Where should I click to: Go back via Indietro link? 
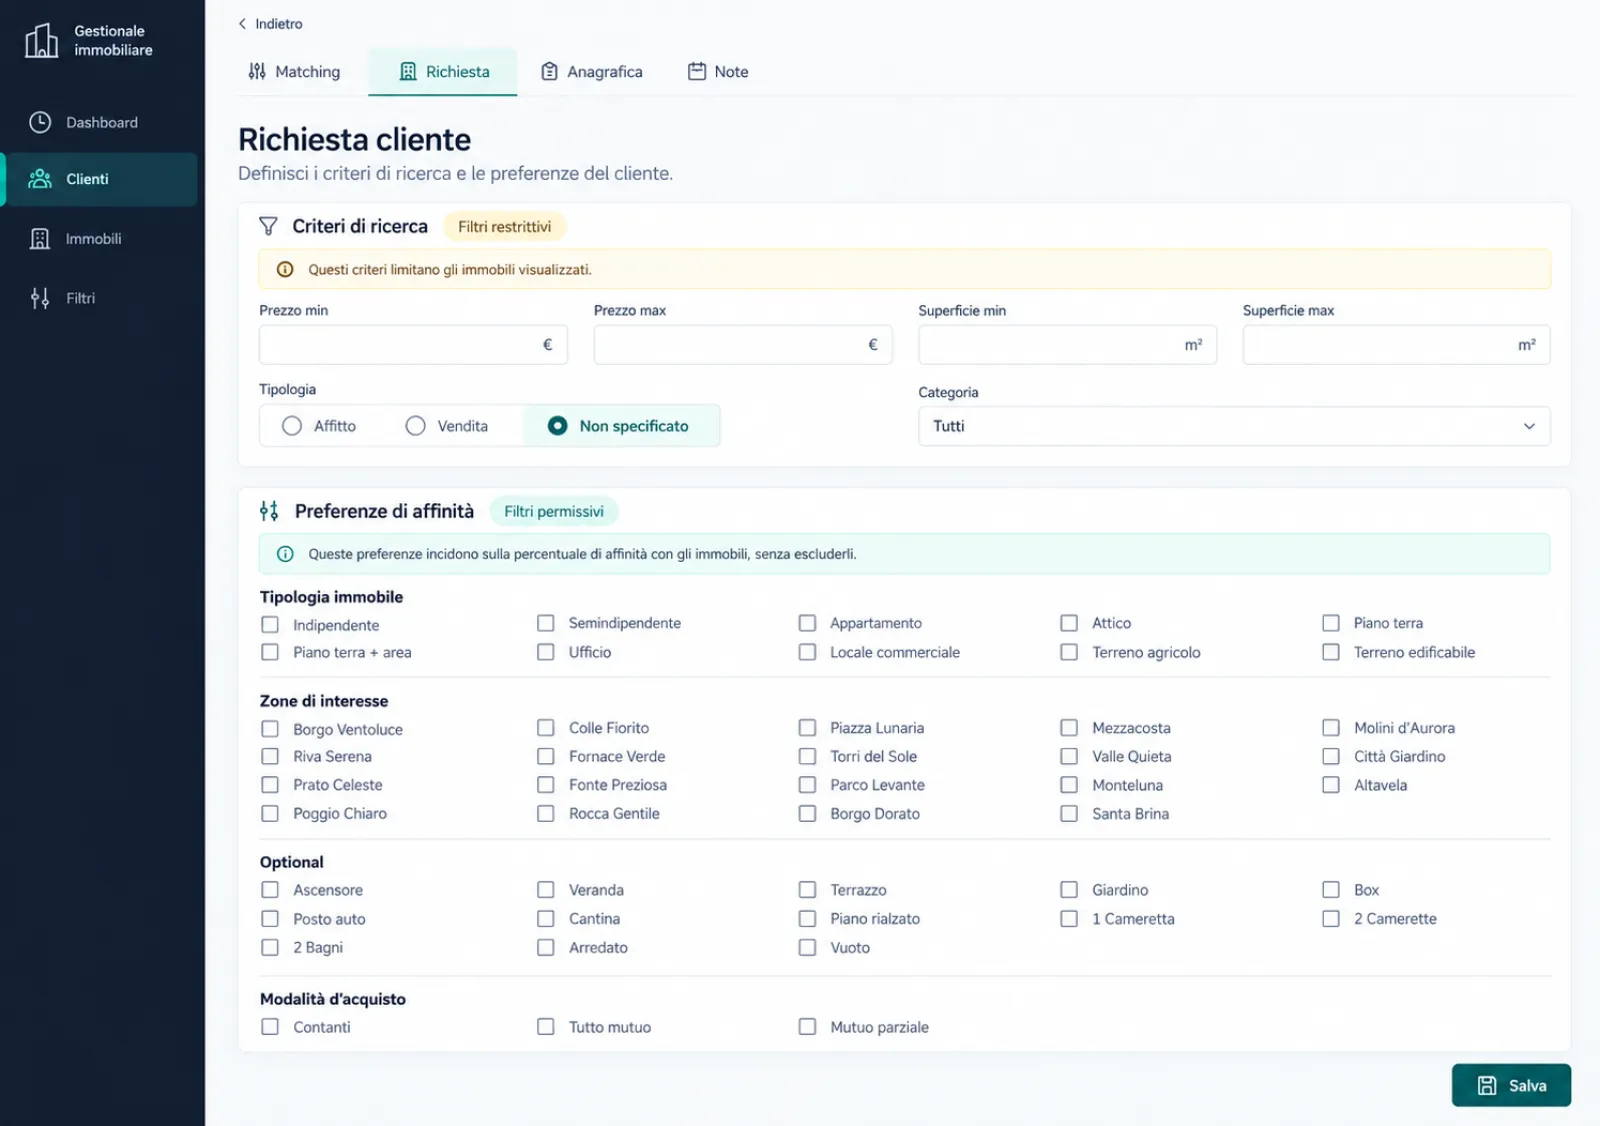point(270,24)
